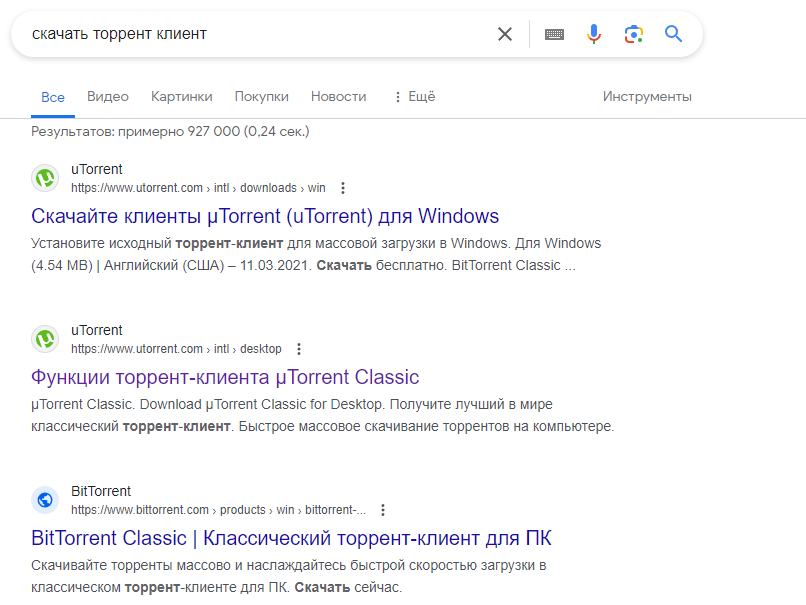Open the on-screen keyboard input tool
Image resolution: width=806 pixels, height=605 pixels.
coord(554,34)
